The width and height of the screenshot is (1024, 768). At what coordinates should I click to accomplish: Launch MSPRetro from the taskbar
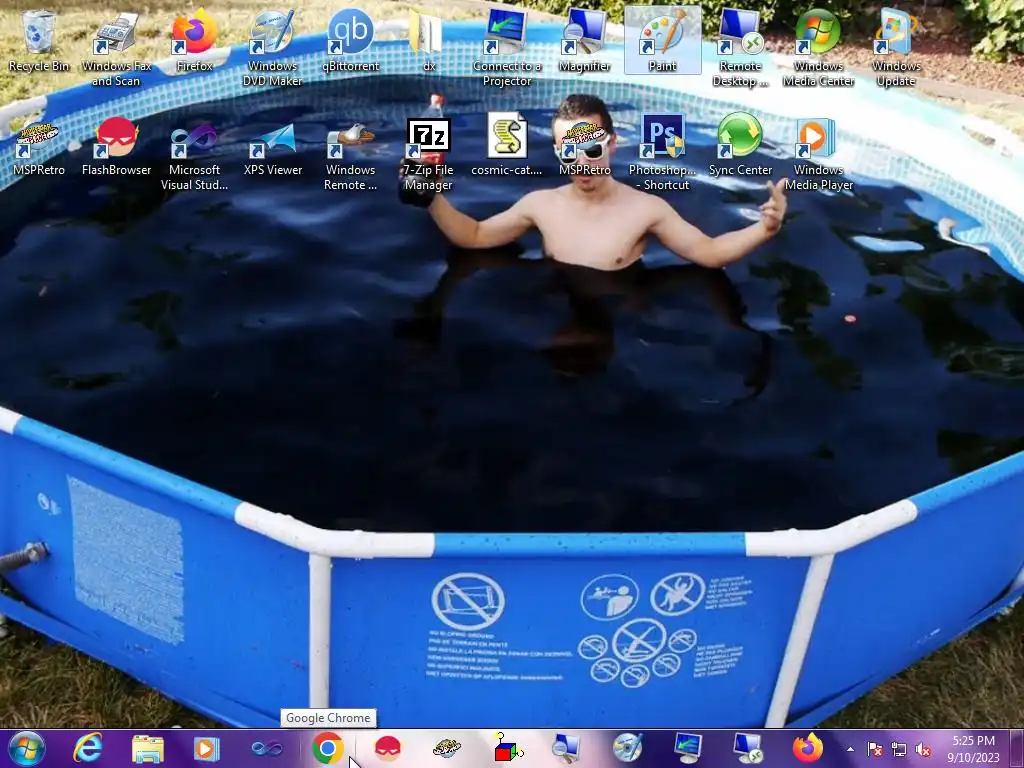[x=447, y=748]
